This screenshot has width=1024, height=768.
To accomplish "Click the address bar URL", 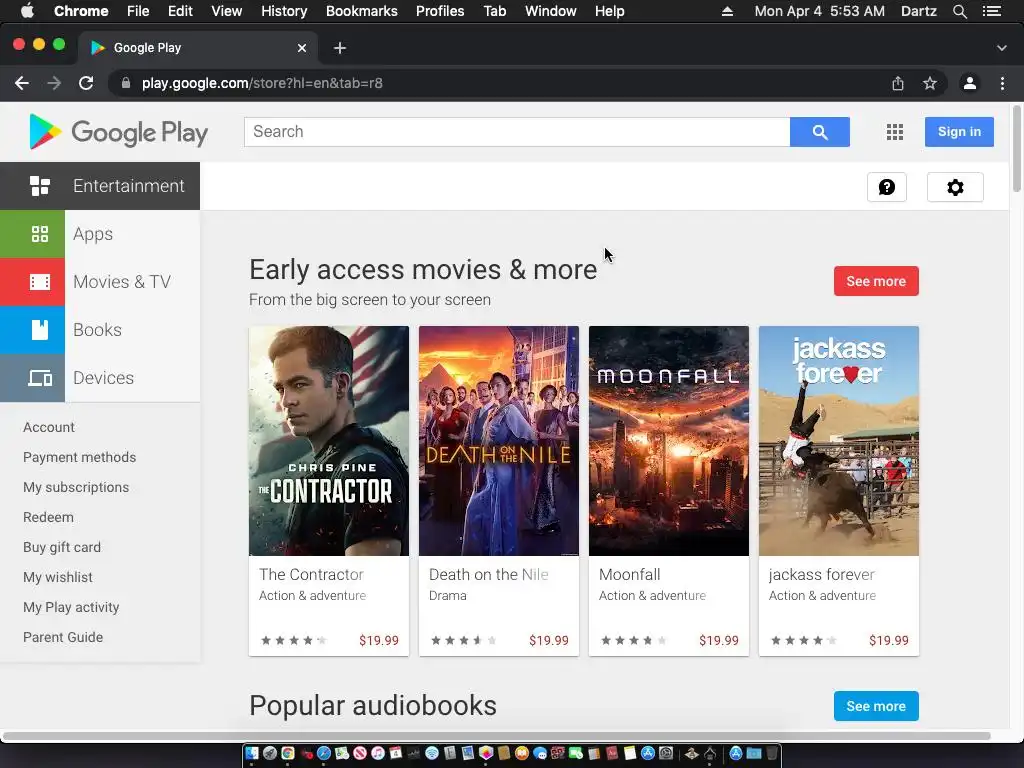I will tap(262, 84).
